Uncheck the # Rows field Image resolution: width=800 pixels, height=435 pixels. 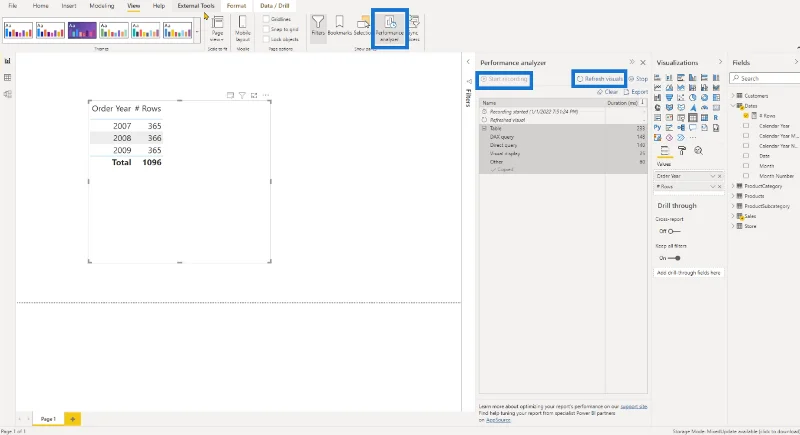(x=746, y=116)
